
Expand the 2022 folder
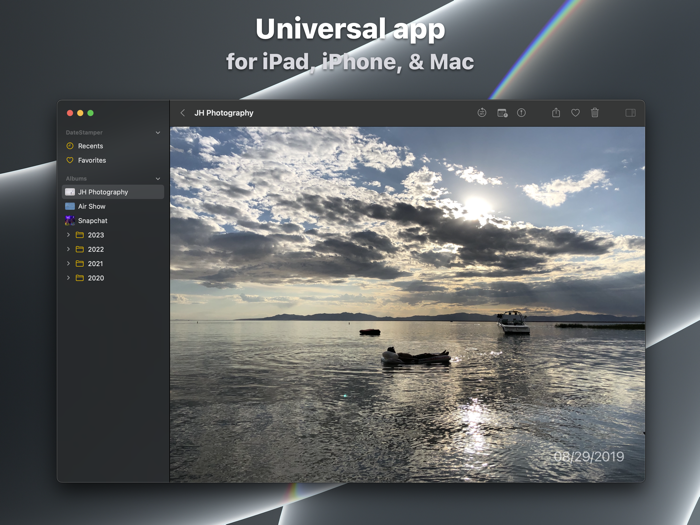pyautogui.click(x=68, y=249)
